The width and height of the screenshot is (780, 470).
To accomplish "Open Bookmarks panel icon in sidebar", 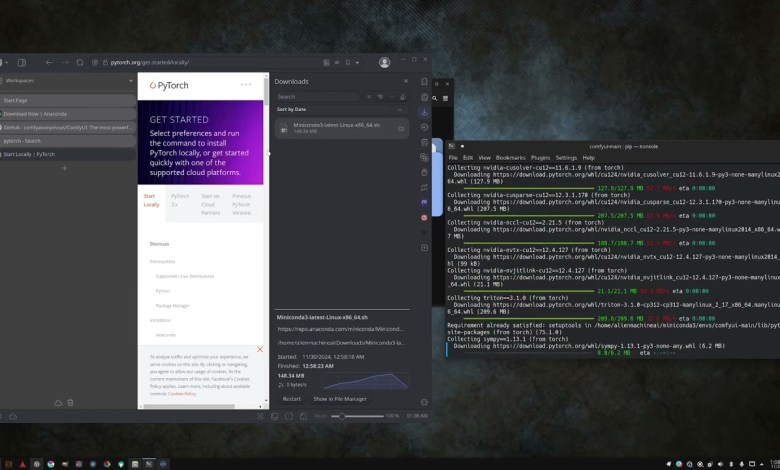I will click(424, 82).
